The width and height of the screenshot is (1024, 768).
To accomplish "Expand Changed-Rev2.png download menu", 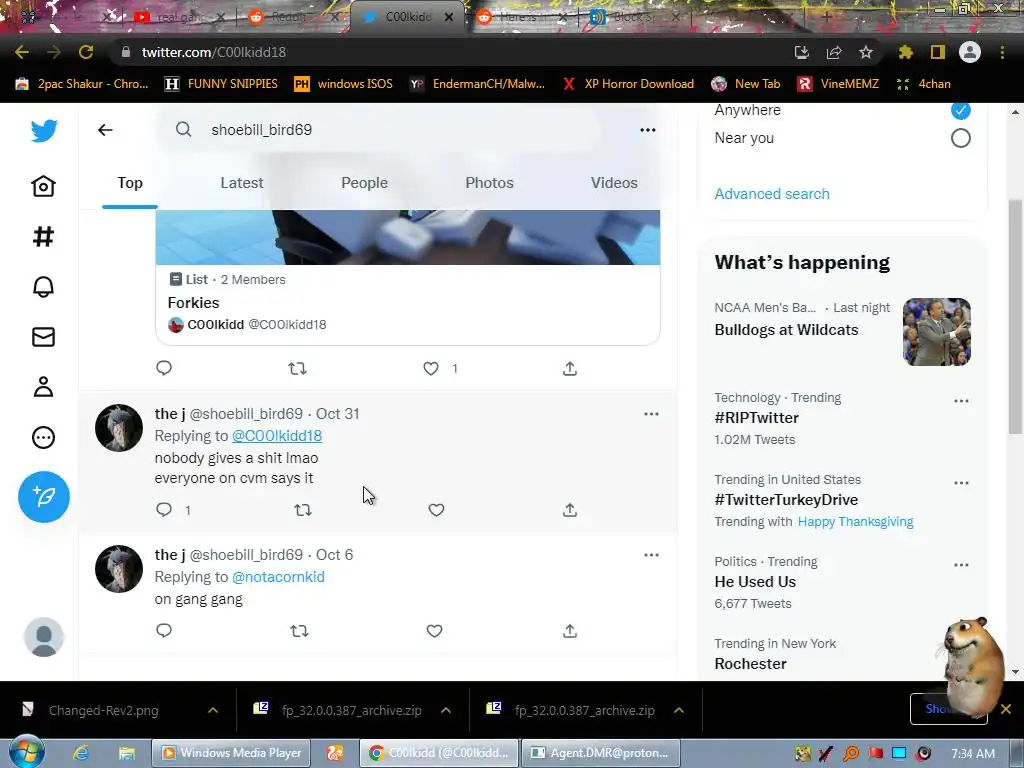I will [213, 711].
